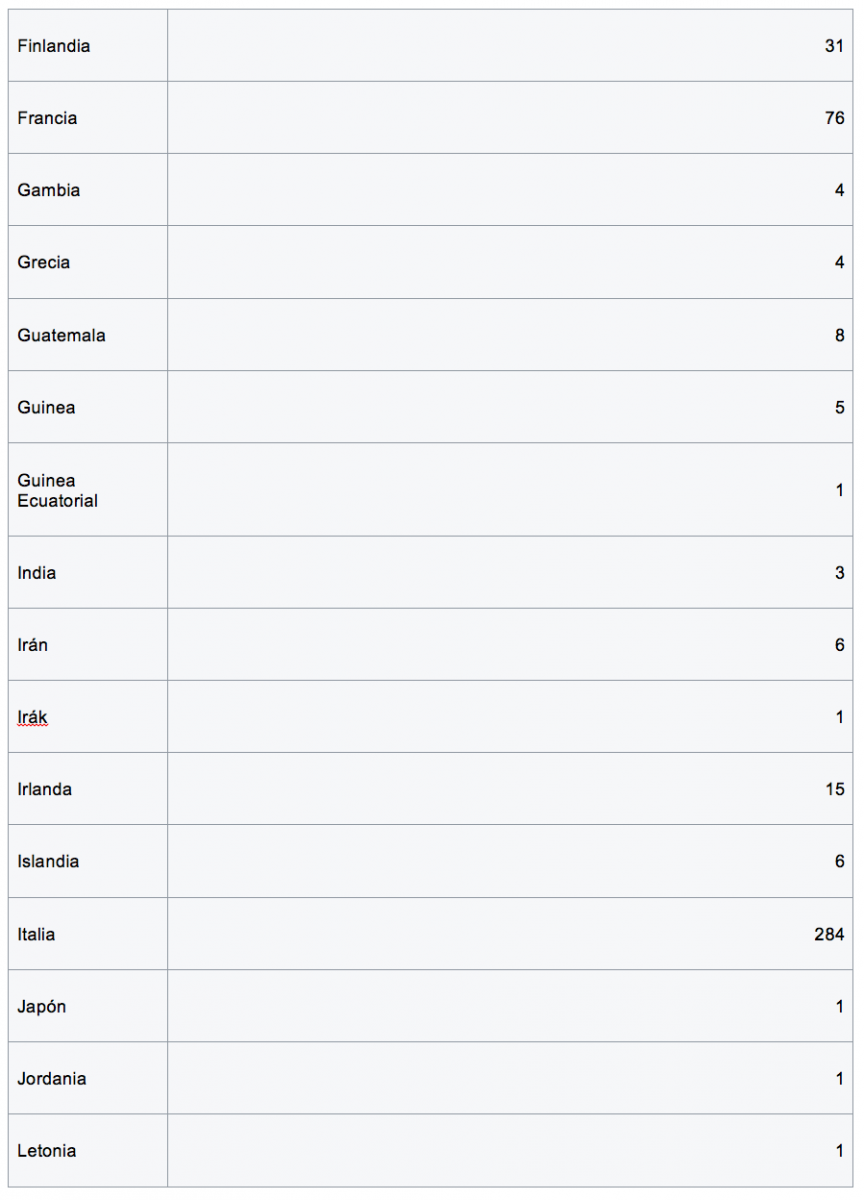Viewport: 864px width, 1200px height.
Task: Click the Letonia country cell
Action: click(46, 1150)
